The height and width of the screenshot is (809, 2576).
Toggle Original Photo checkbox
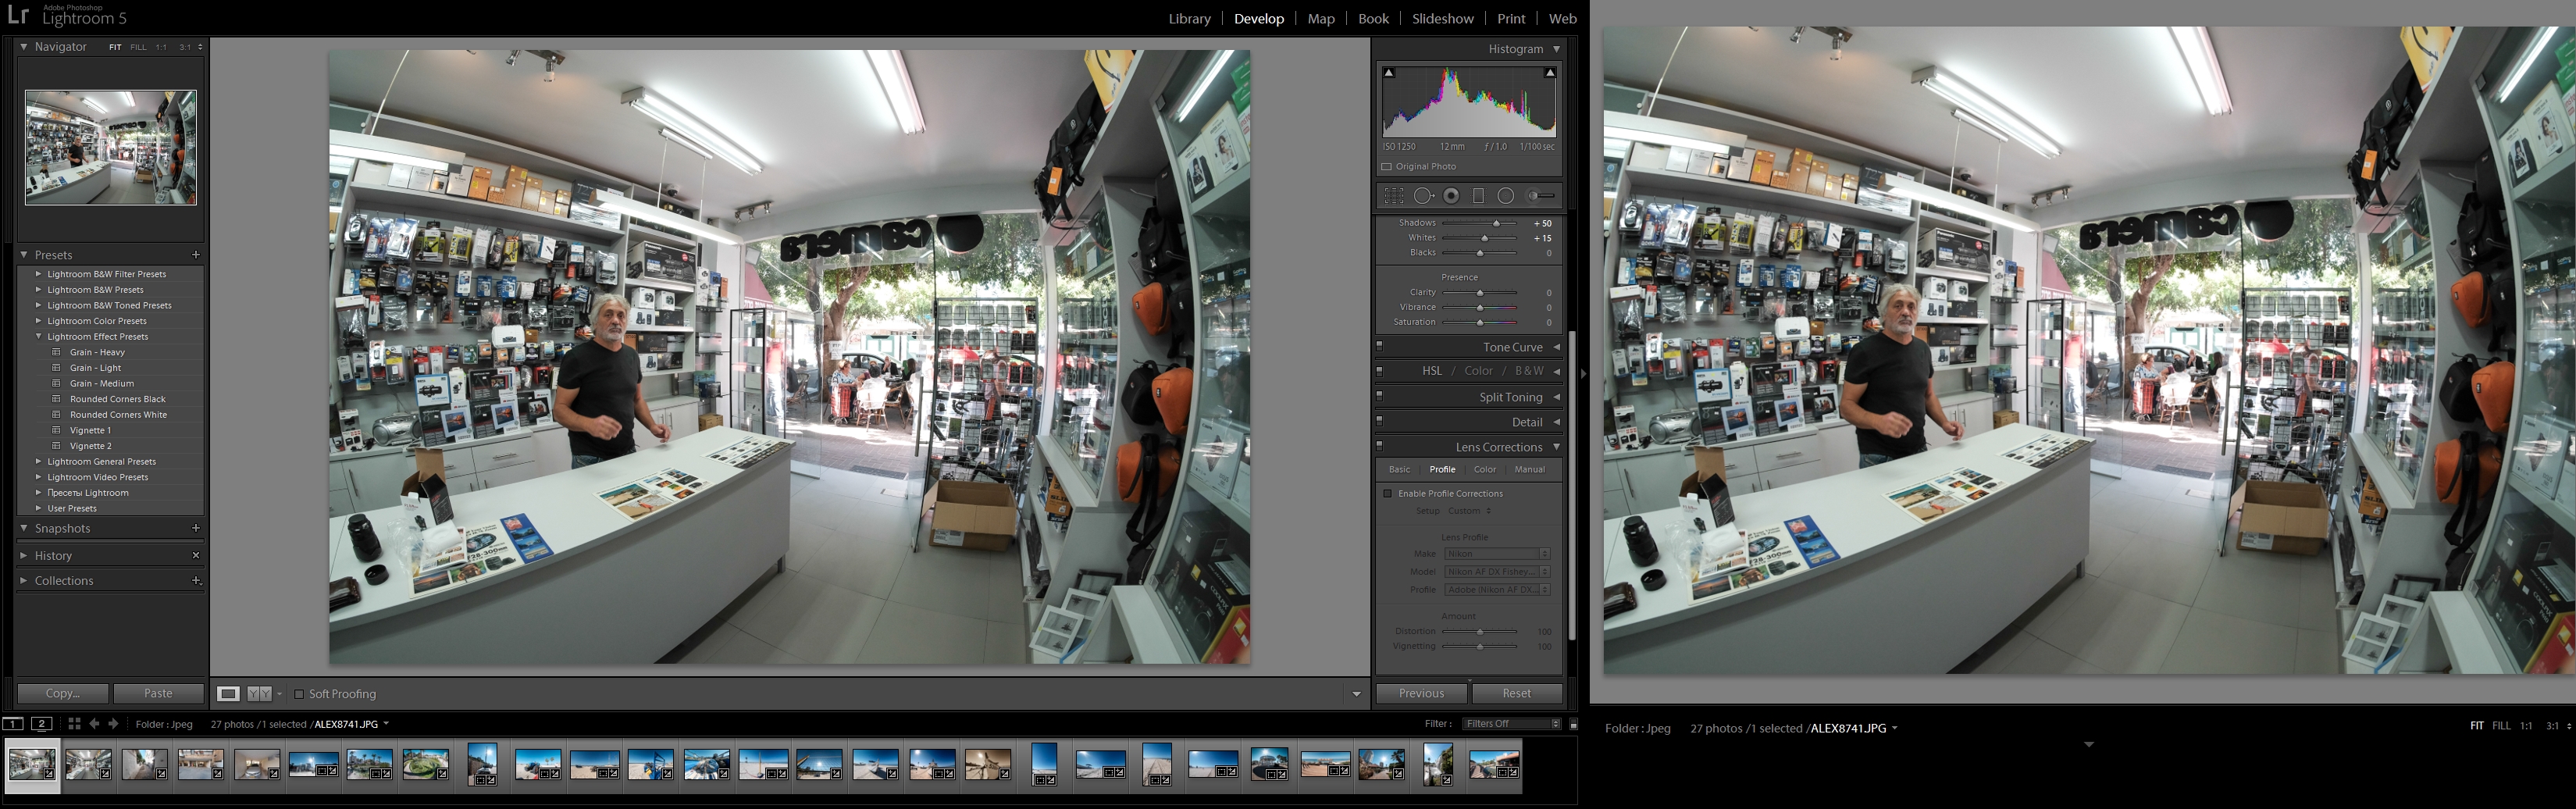(1387, 167)
